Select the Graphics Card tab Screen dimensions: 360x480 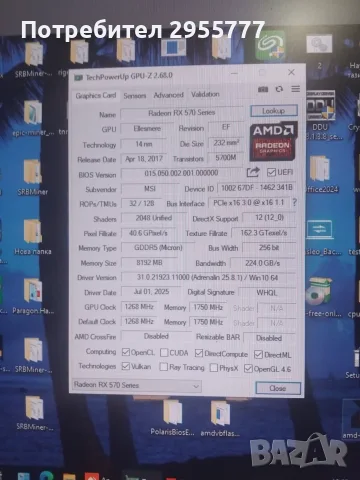[96, 95]
